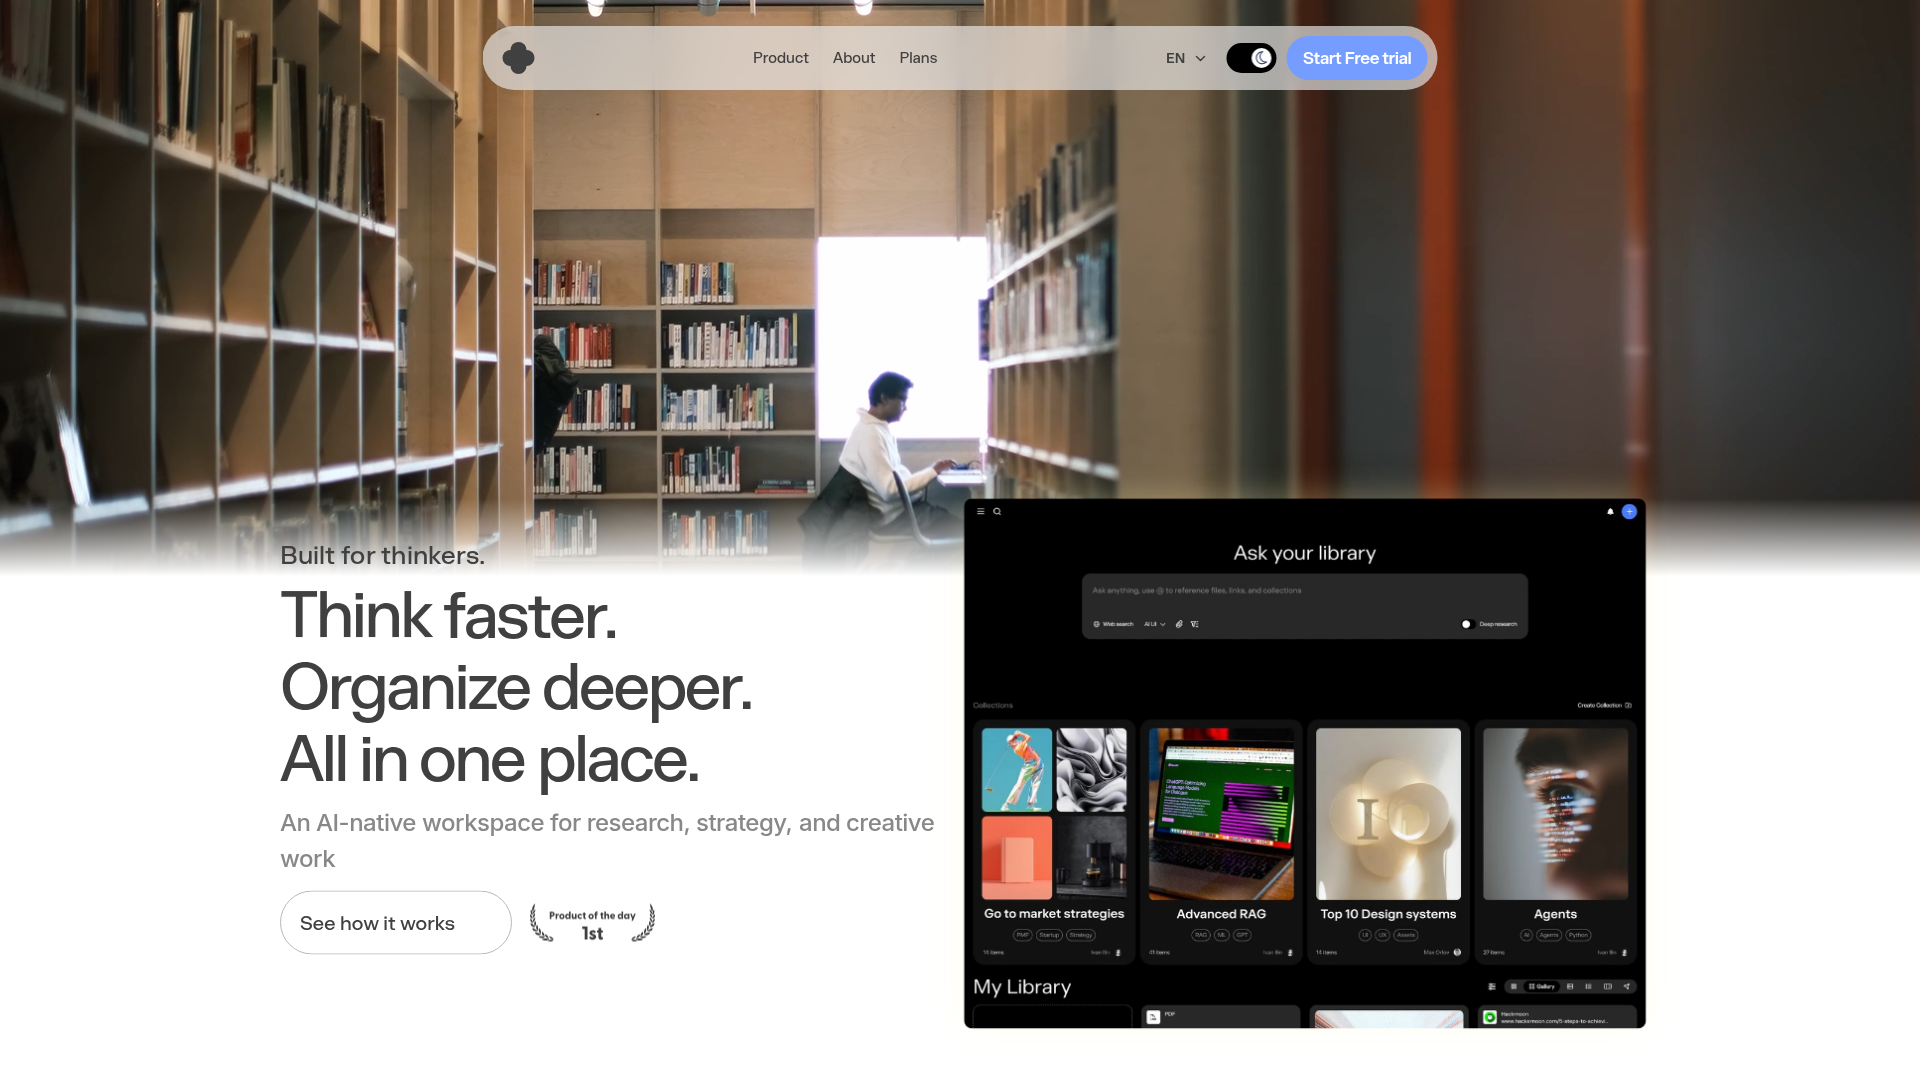The width and height of the screenshot is (1920, 1080).
Task: Click the search magnifier icon in app preview
Action: [997, 511]
